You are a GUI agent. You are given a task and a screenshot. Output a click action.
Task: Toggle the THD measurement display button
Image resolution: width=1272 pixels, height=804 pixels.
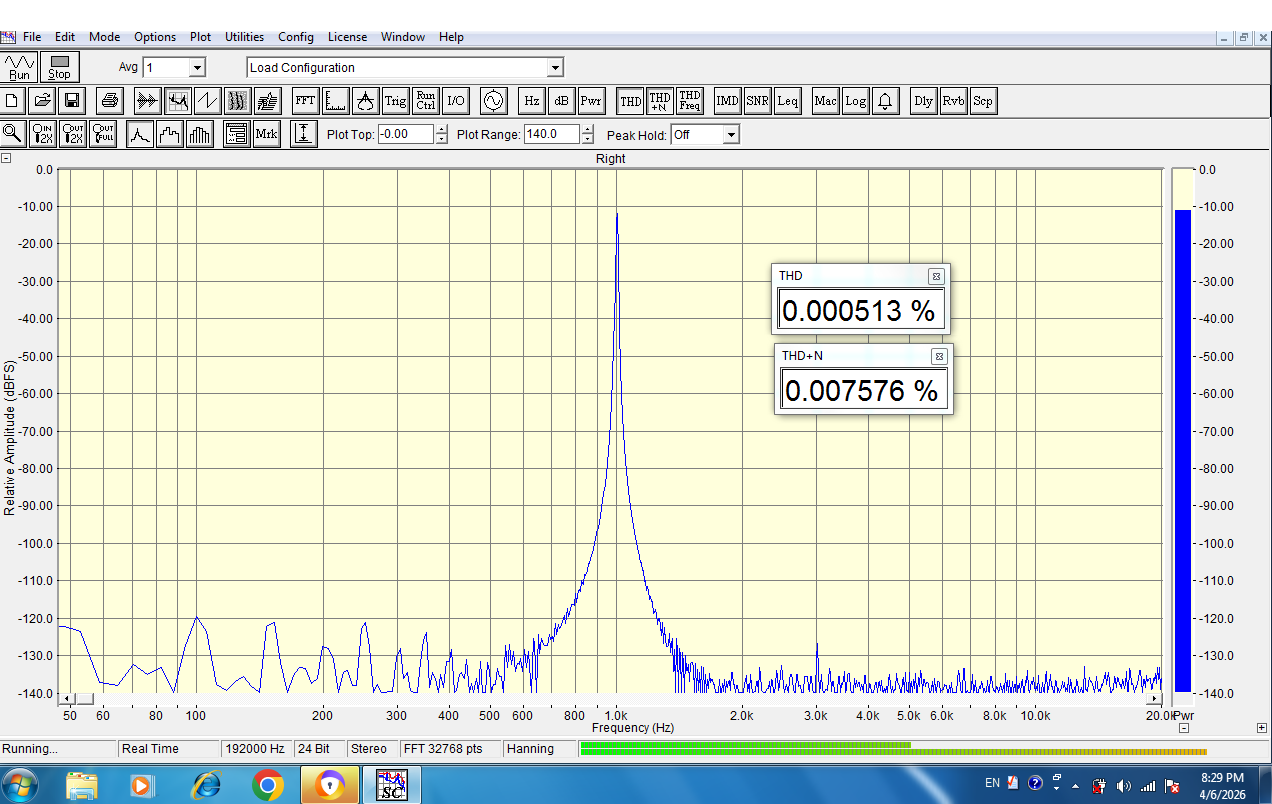pos(631,101)
